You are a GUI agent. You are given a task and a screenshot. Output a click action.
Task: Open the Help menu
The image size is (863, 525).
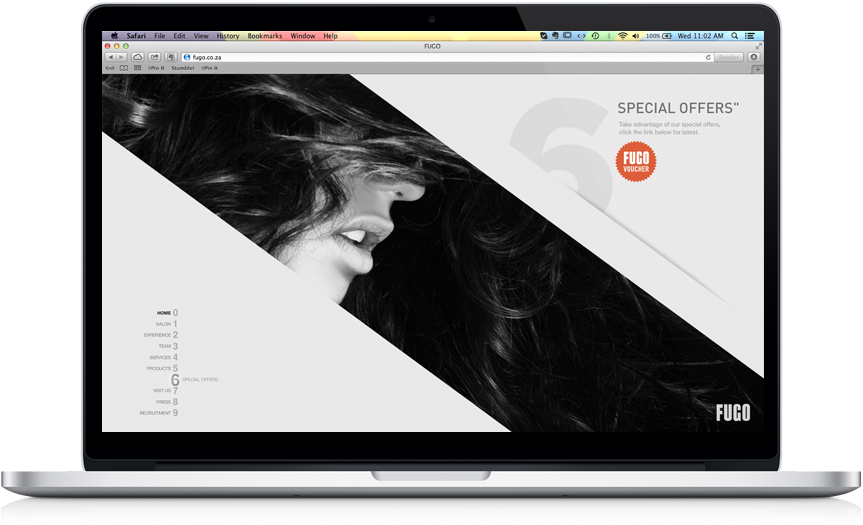330,36
